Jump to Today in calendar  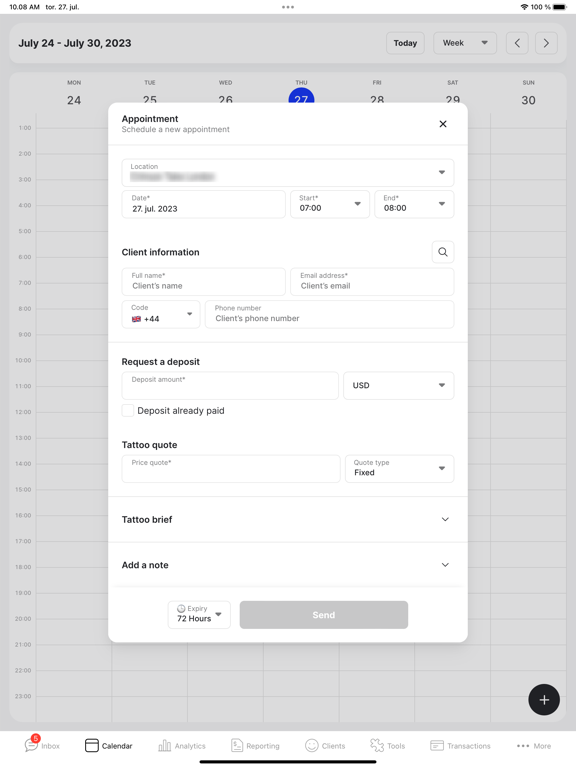[405, 43]
